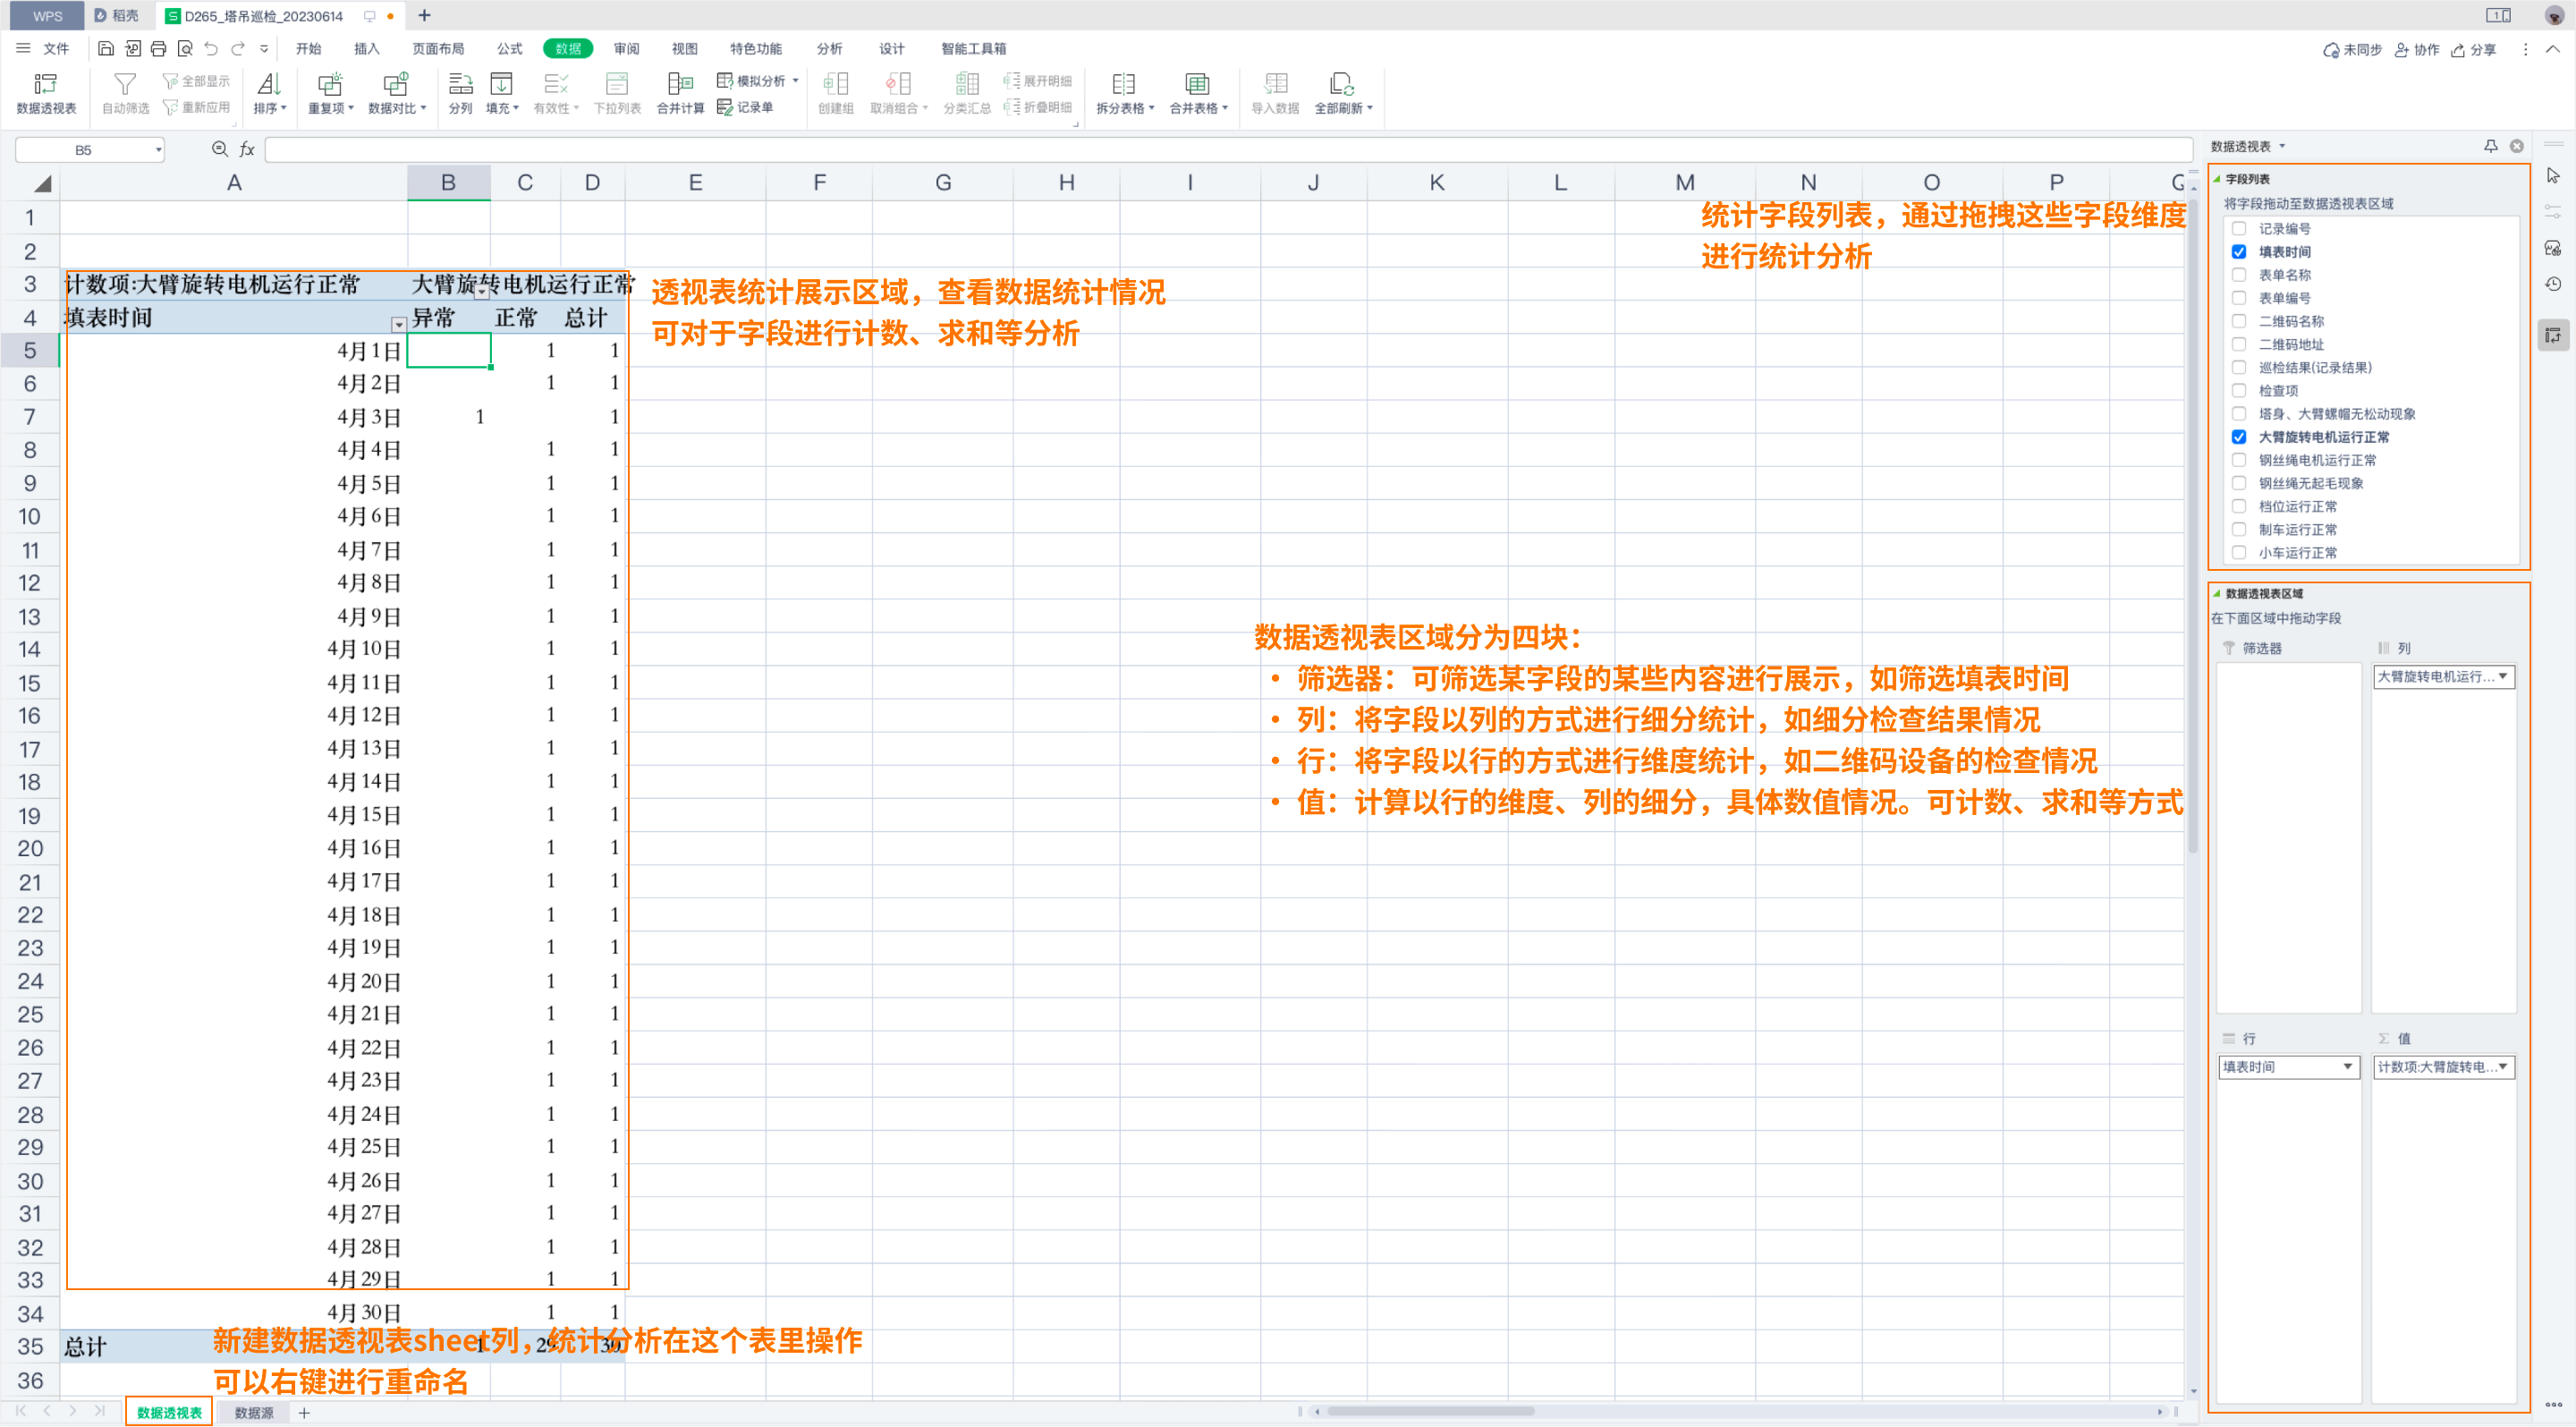Image resolution: width=2576 pixels, height=1427 pixels.
Task: Click the redo arrow icon
Action: click(x=238, y=48)
